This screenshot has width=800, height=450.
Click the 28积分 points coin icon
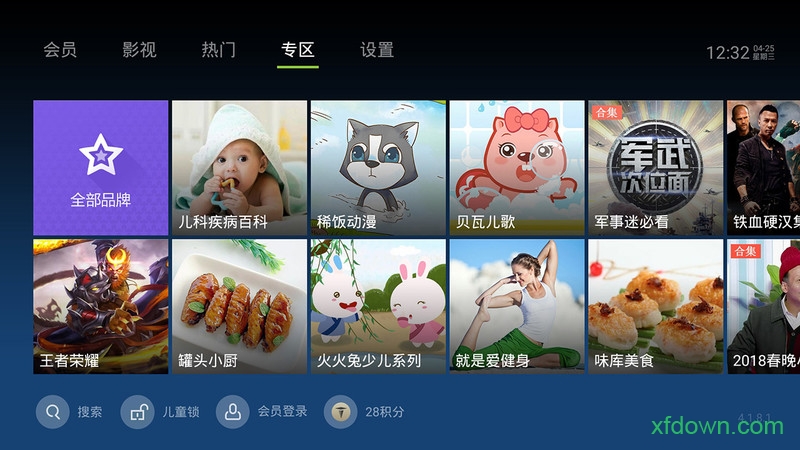[x=340, y=412]
